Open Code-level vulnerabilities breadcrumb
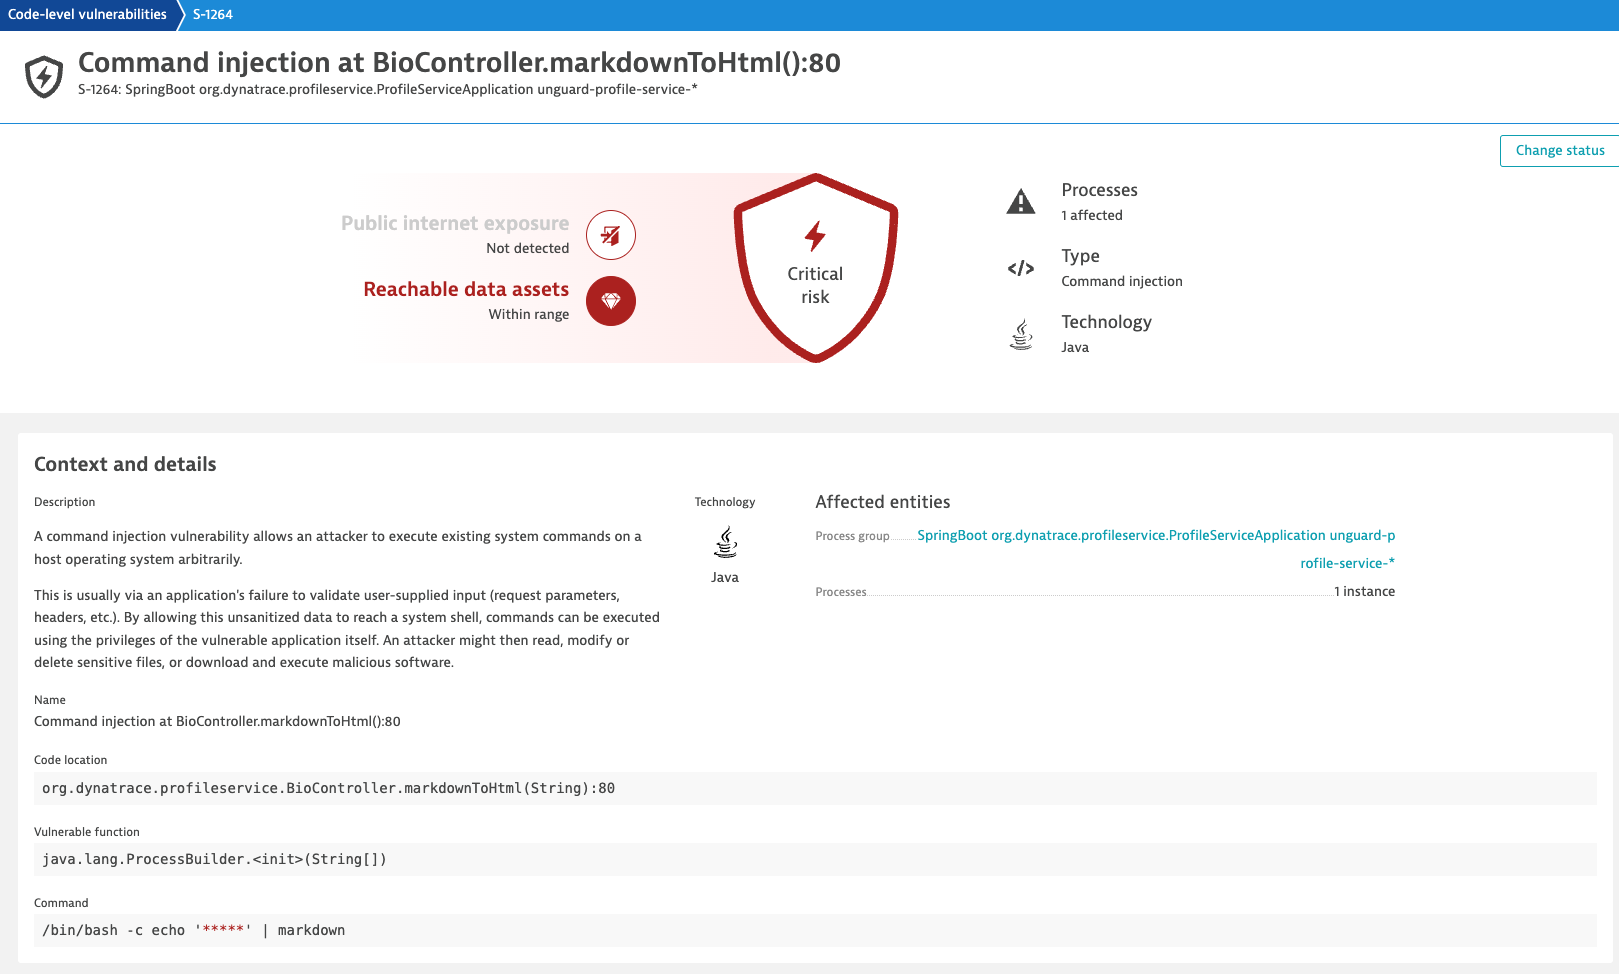This screenshot has height=974, width=1619. tap(87, 15)
